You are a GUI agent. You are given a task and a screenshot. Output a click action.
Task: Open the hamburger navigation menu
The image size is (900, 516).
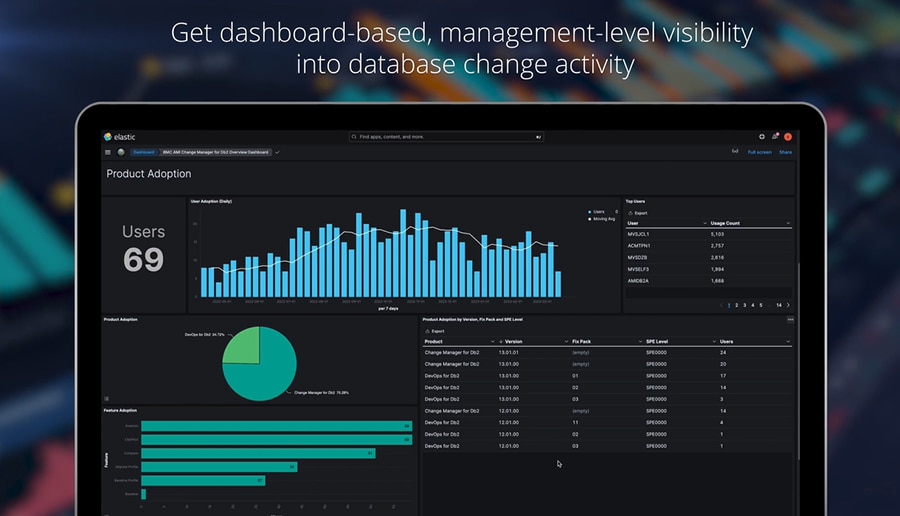(108, 152)
